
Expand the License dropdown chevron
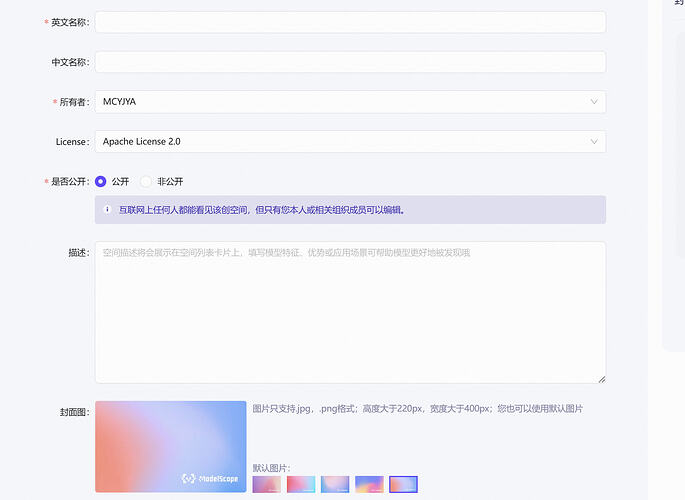click(x=594, y=141)
